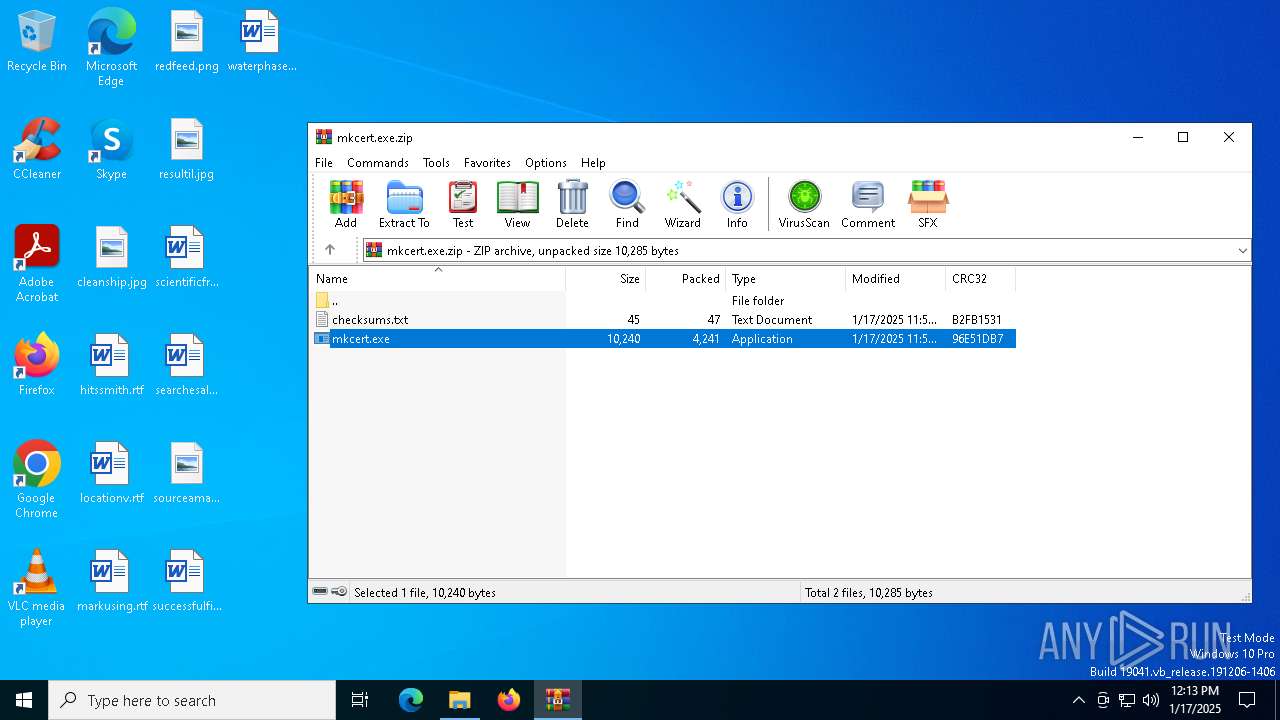Image resolution: width=1280 pixels, height=720 pixels.
Task: Maximize the WinRAR window
Action: [x=1183, y=138]
